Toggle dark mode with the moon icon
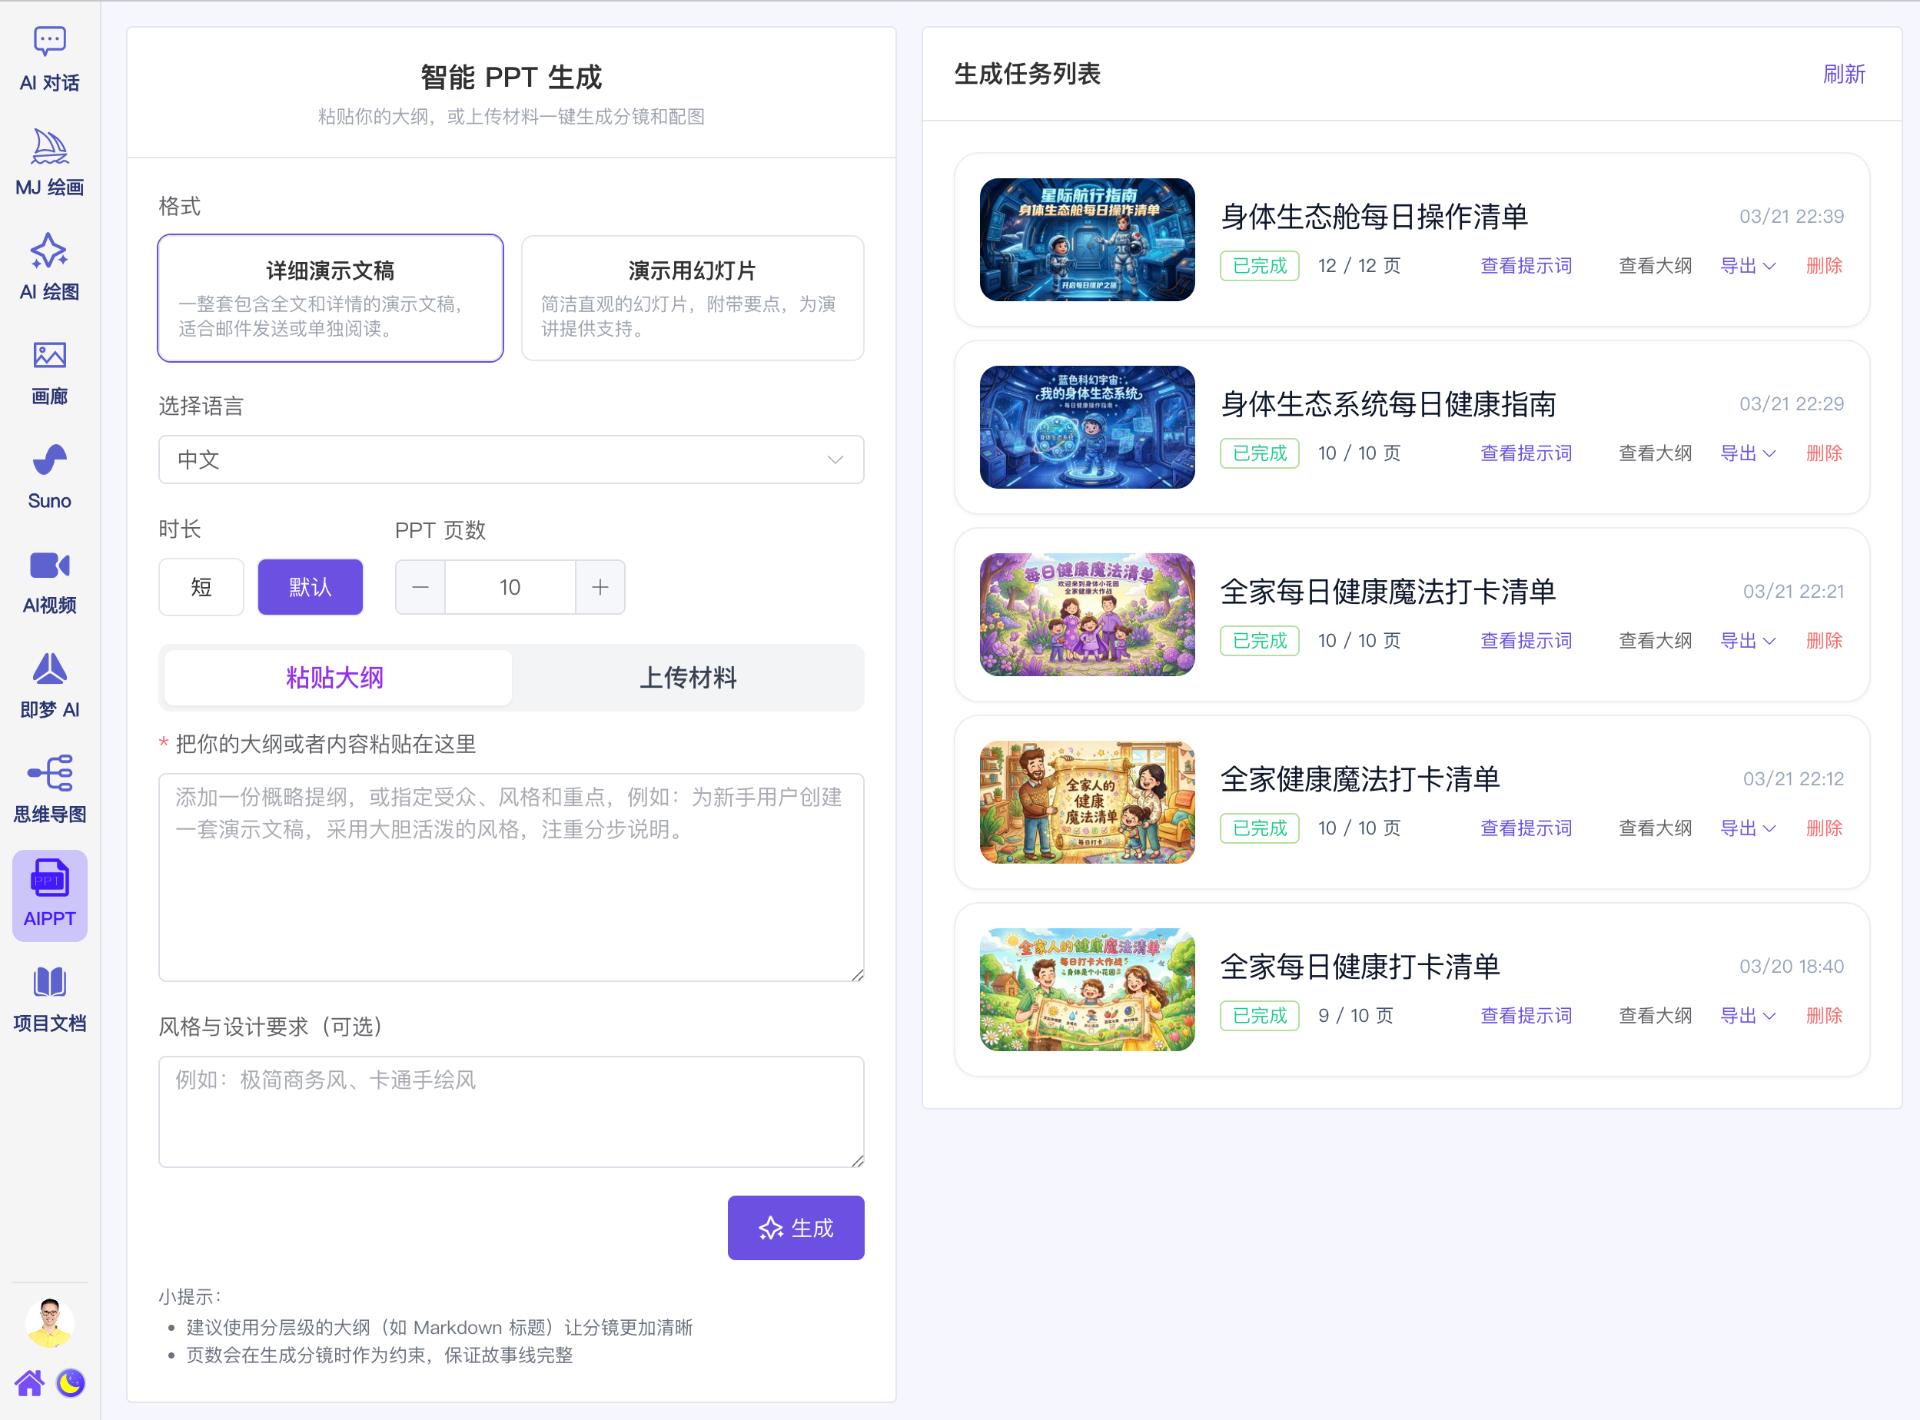Screen dimensions: 1920x1420 point(72,1383)
